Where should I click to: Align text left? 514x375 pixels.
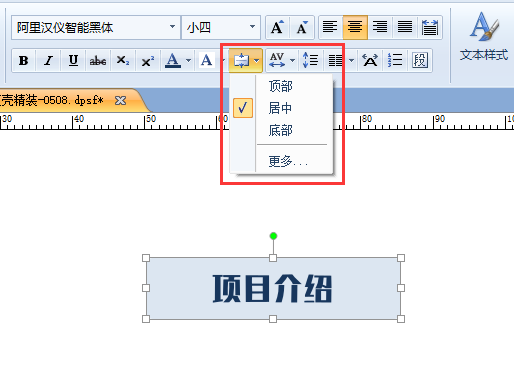click(330, 27)
